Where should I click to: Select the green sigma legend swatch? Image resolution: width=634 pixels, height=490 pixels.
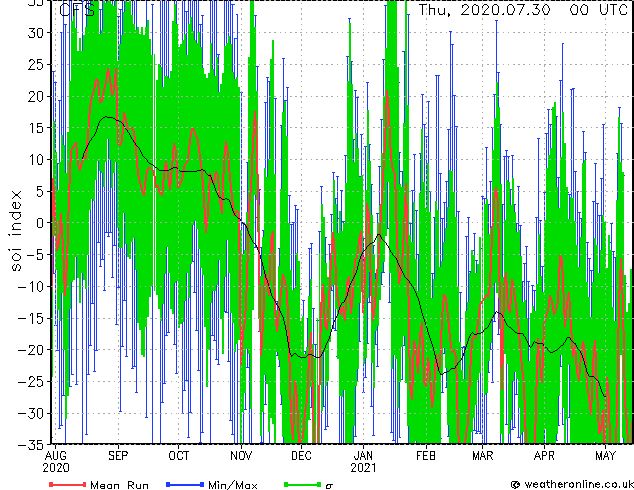click(302, 484)
